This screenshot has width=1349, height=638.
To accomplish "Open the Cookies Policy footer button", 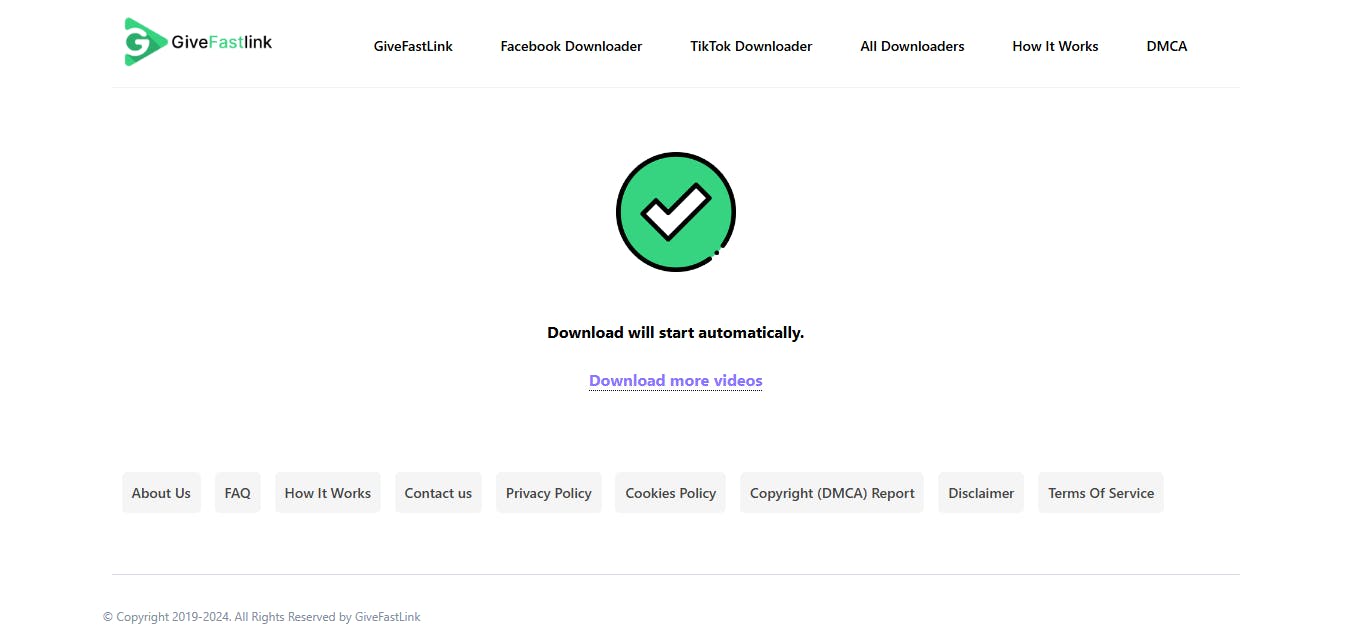I will (670, 493).
